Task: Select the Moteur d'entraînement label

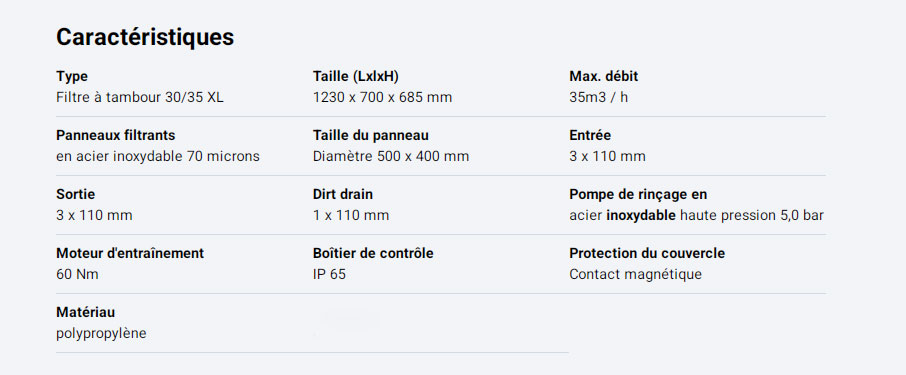Action: tap(130, 253)
